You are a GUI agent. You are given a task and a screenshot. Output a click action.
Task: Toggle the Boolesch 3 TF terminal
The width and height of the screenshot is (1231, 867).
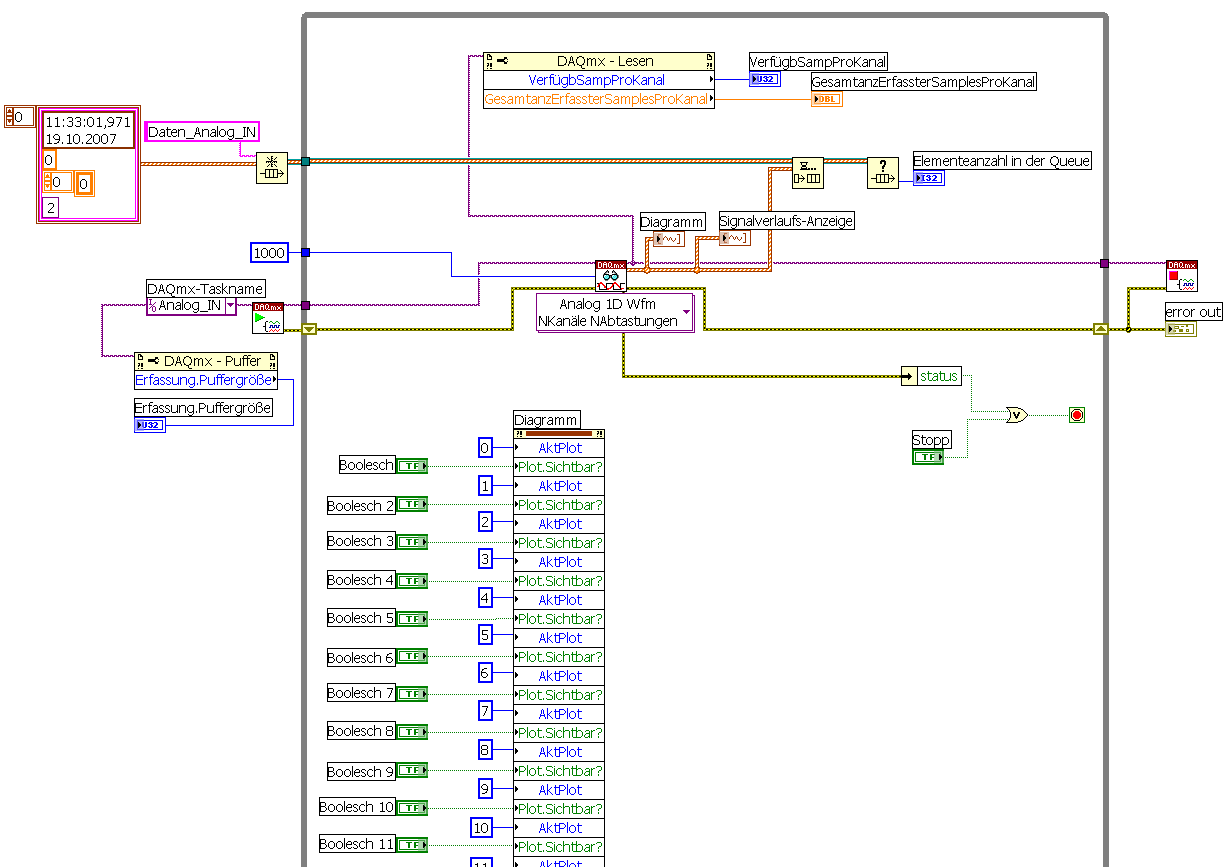(x=412, y=542)
